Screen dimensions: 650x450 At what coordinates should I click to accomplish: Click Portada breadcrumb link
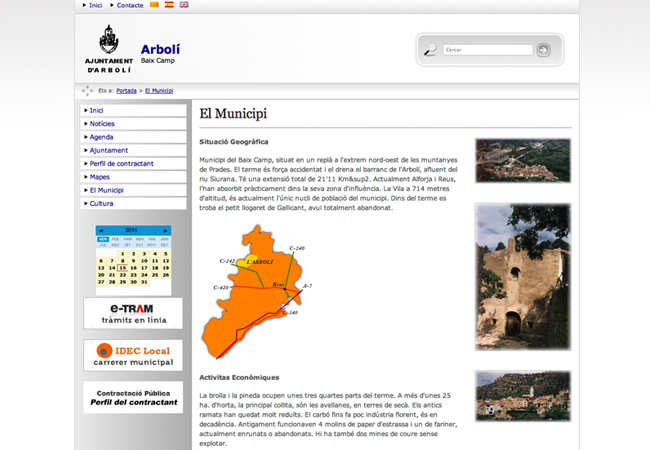click(126, 90)
